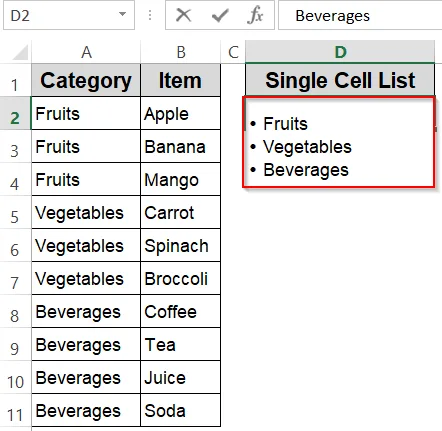Click the formula bar vertical dots handle
This screenshot has width=442, height=431.
click(150, 15)
